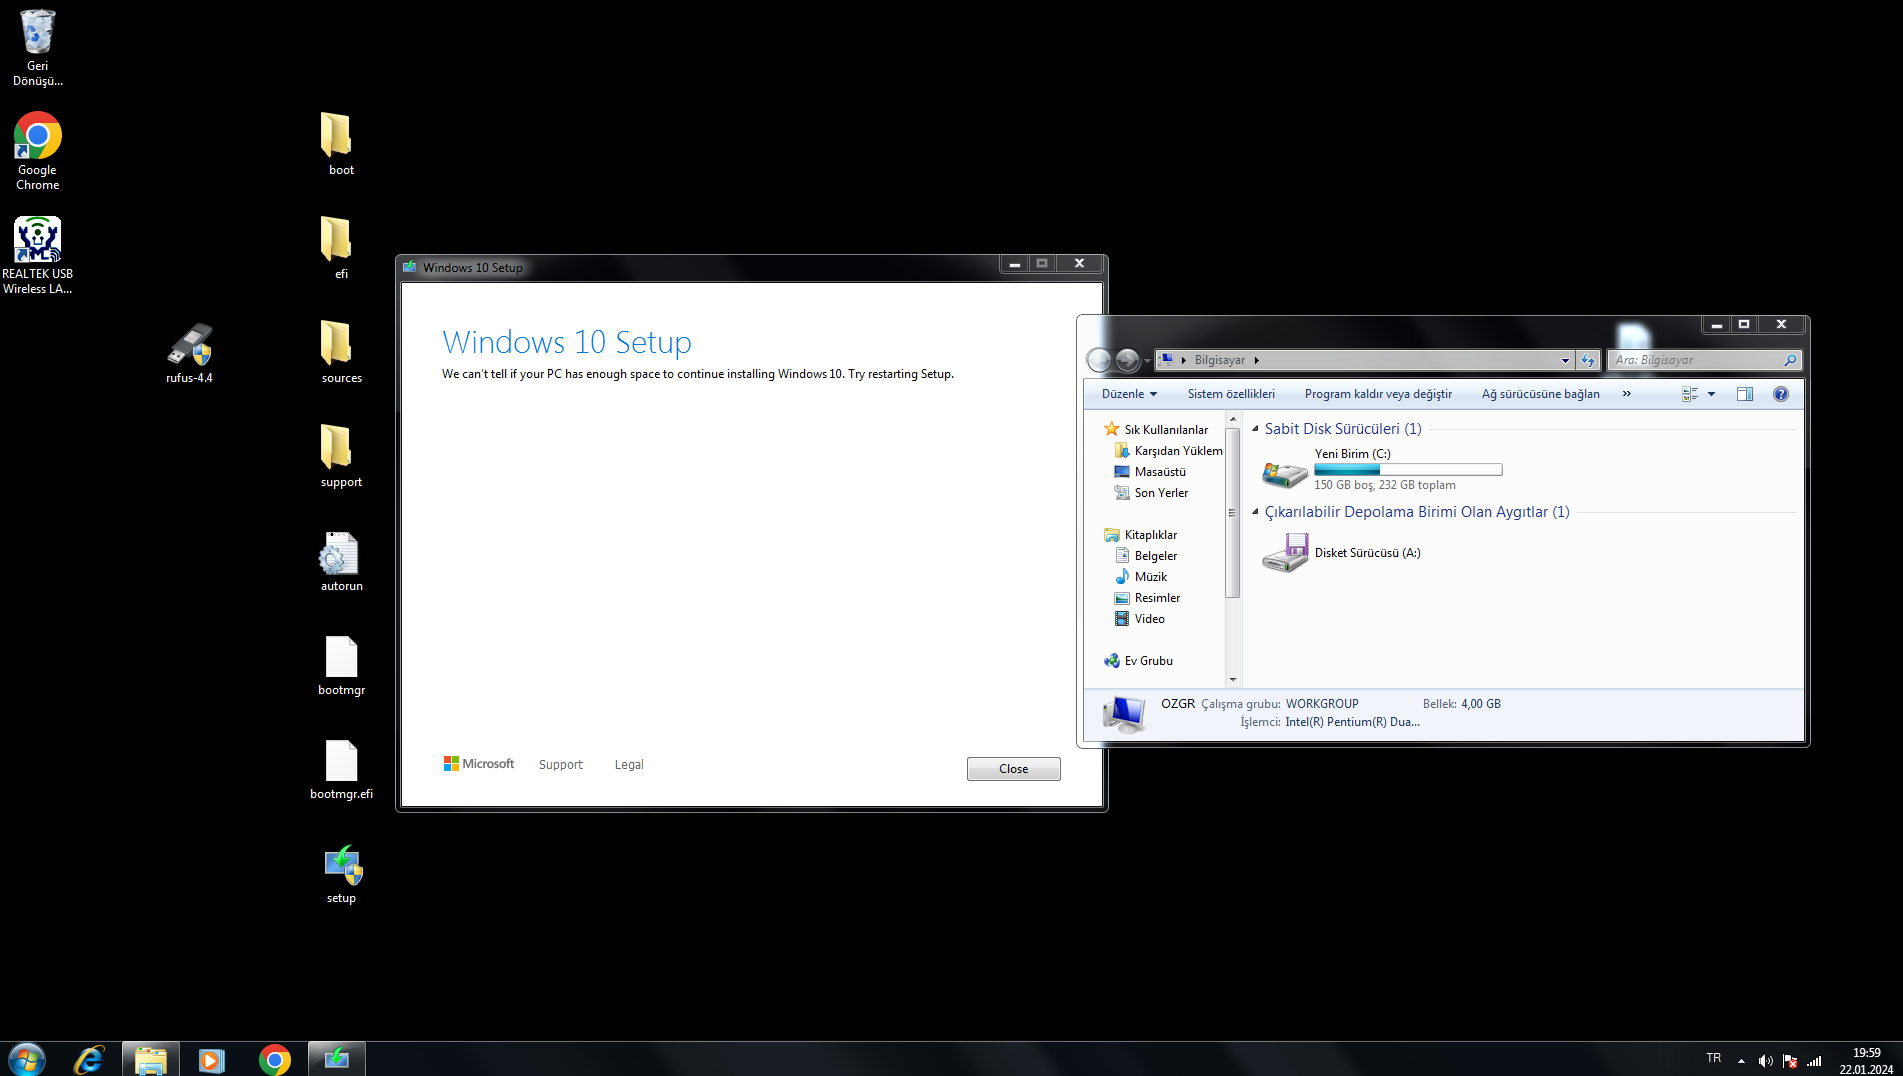Open the Legal link in Setup

coord(629,765)
